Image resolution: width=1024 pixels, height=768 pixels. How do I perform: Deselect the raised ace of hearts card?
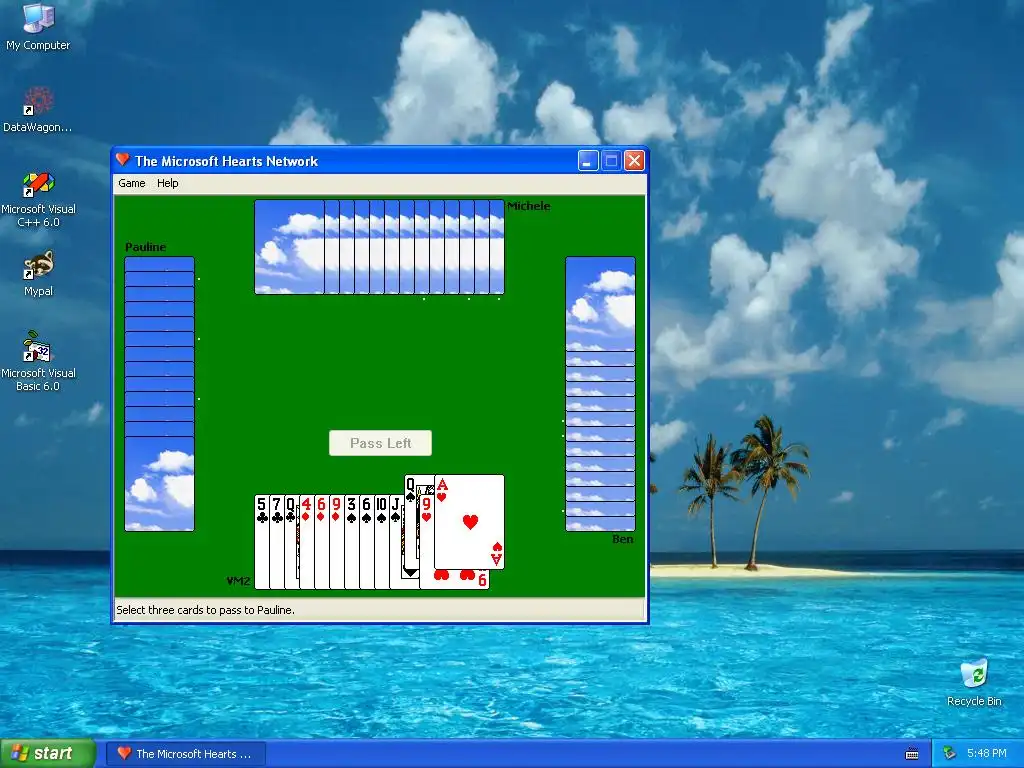pyautogui.click(x=470, y=522)
